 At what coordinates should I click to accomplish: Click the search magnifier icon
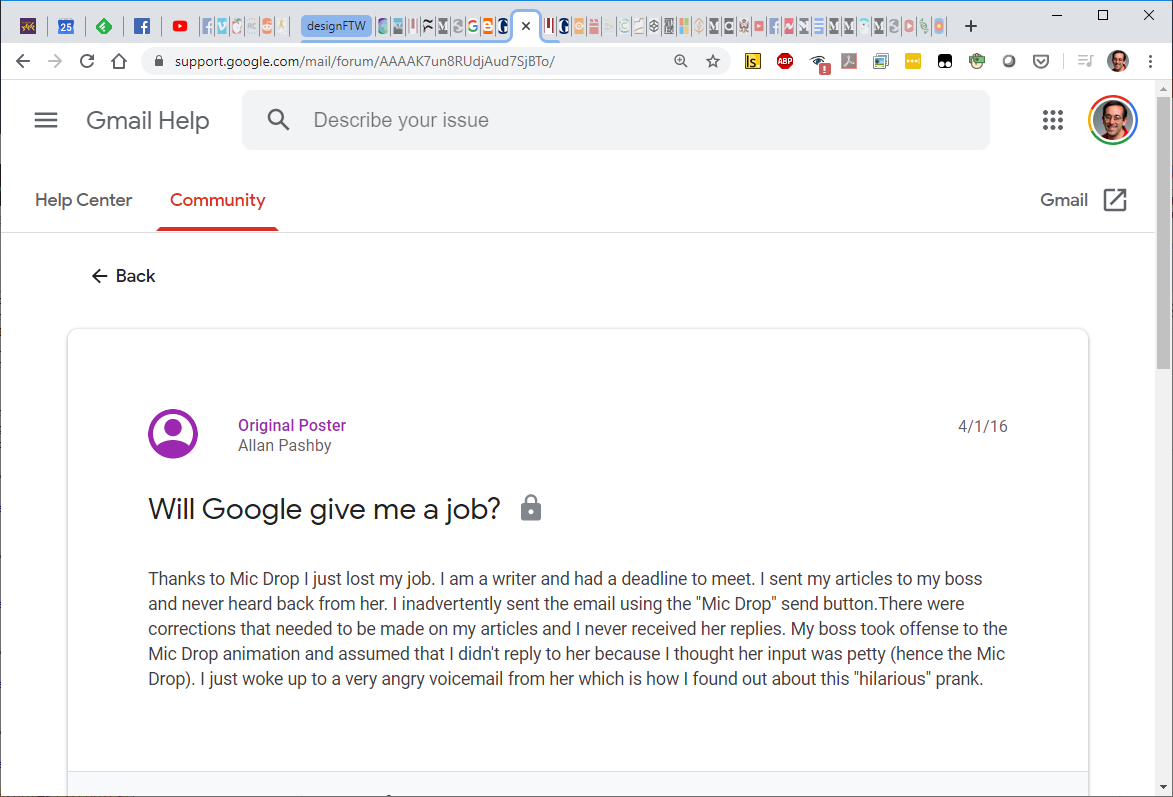point(278,121)
